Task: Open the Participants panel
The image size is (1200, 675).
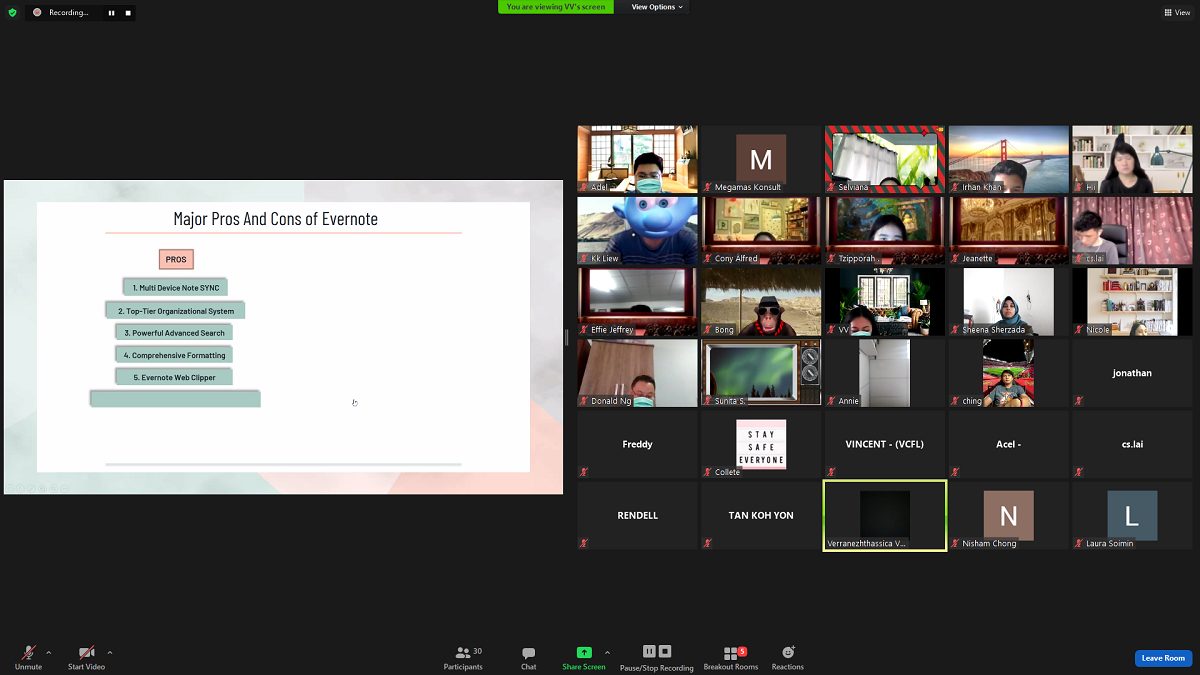Action: click(x=463, y=657)
